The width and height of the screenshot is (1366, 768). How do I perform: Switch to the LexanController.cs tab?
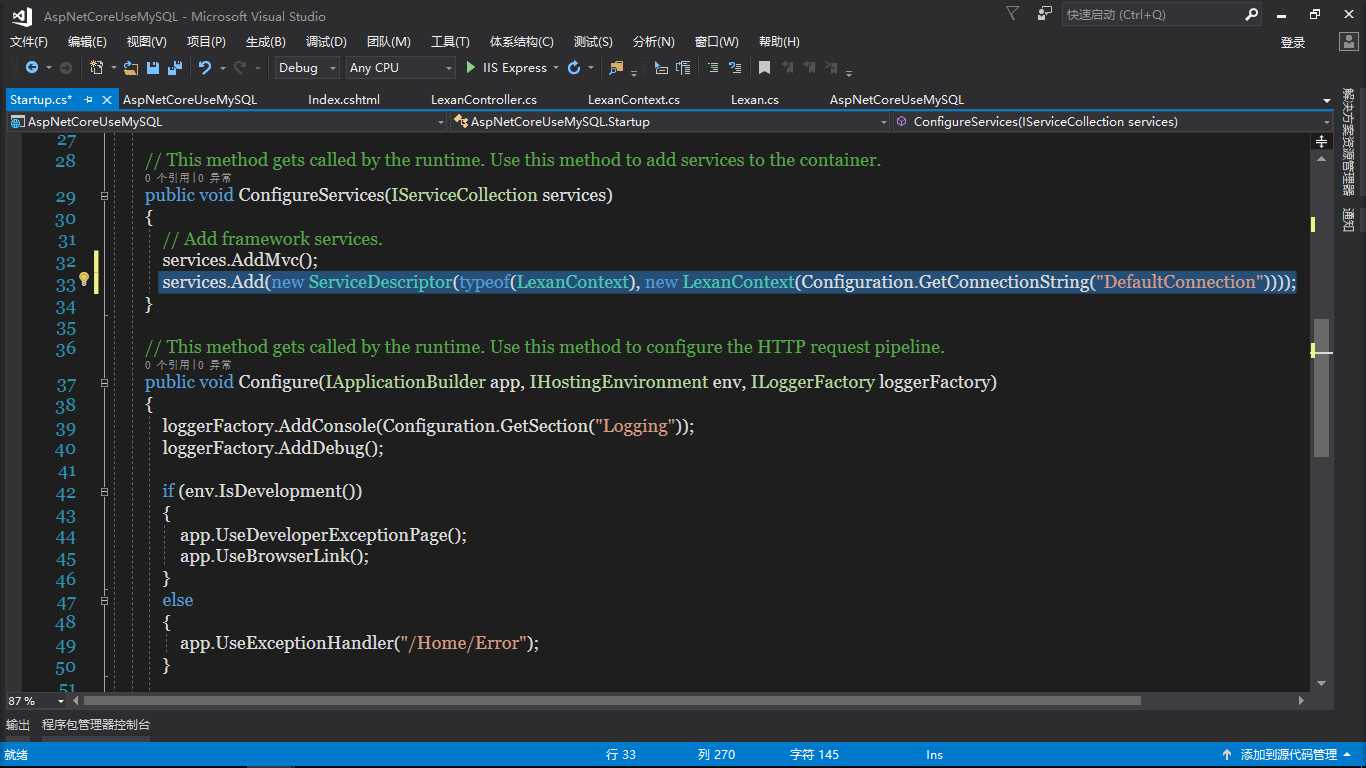[484, 100]
